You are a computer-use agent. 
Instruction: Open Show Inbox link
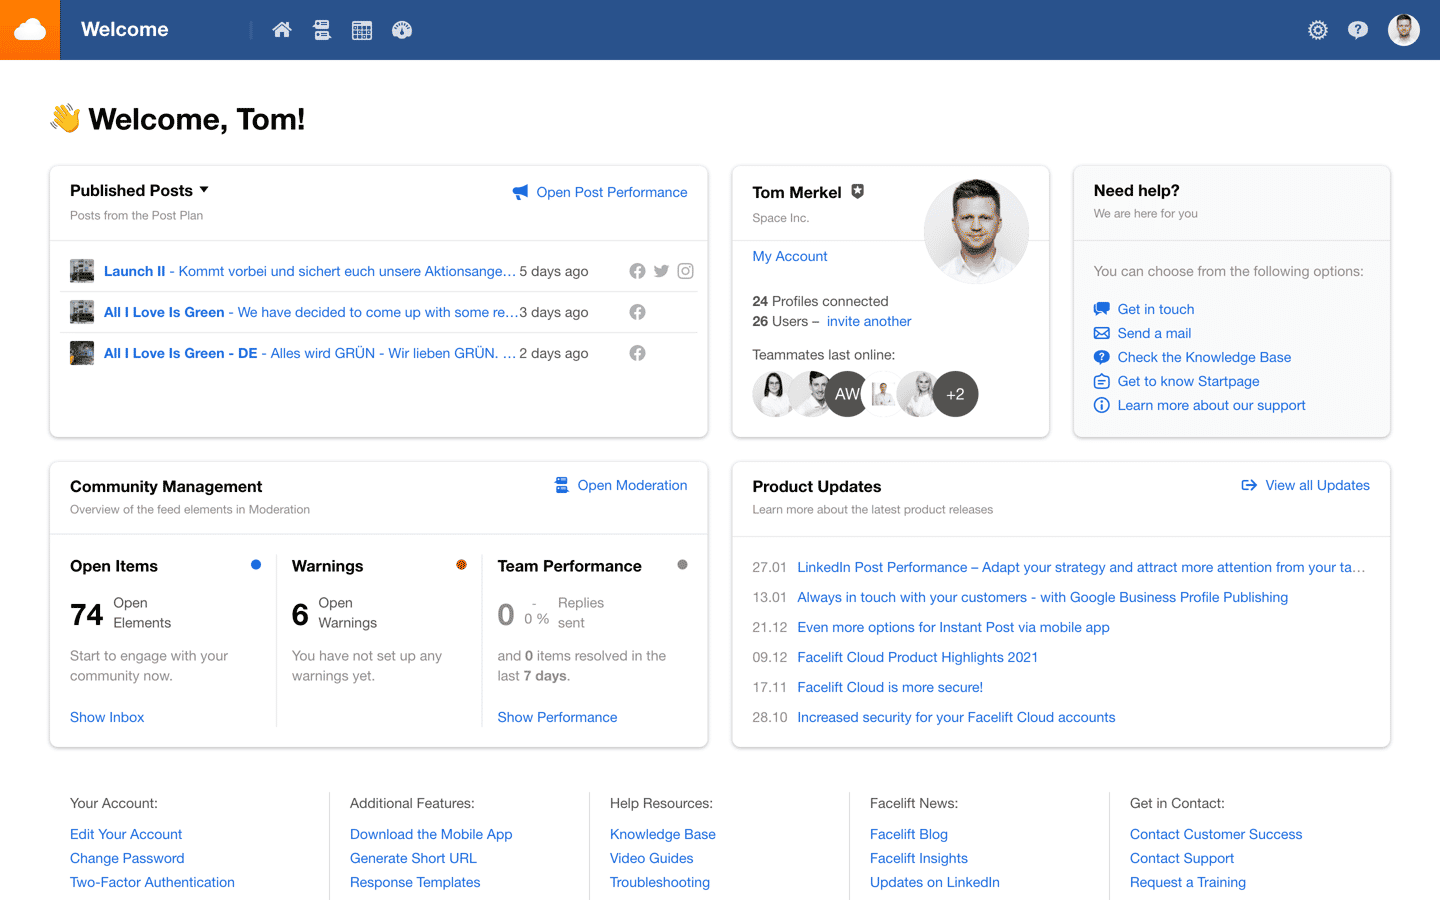tap(107, 717)
